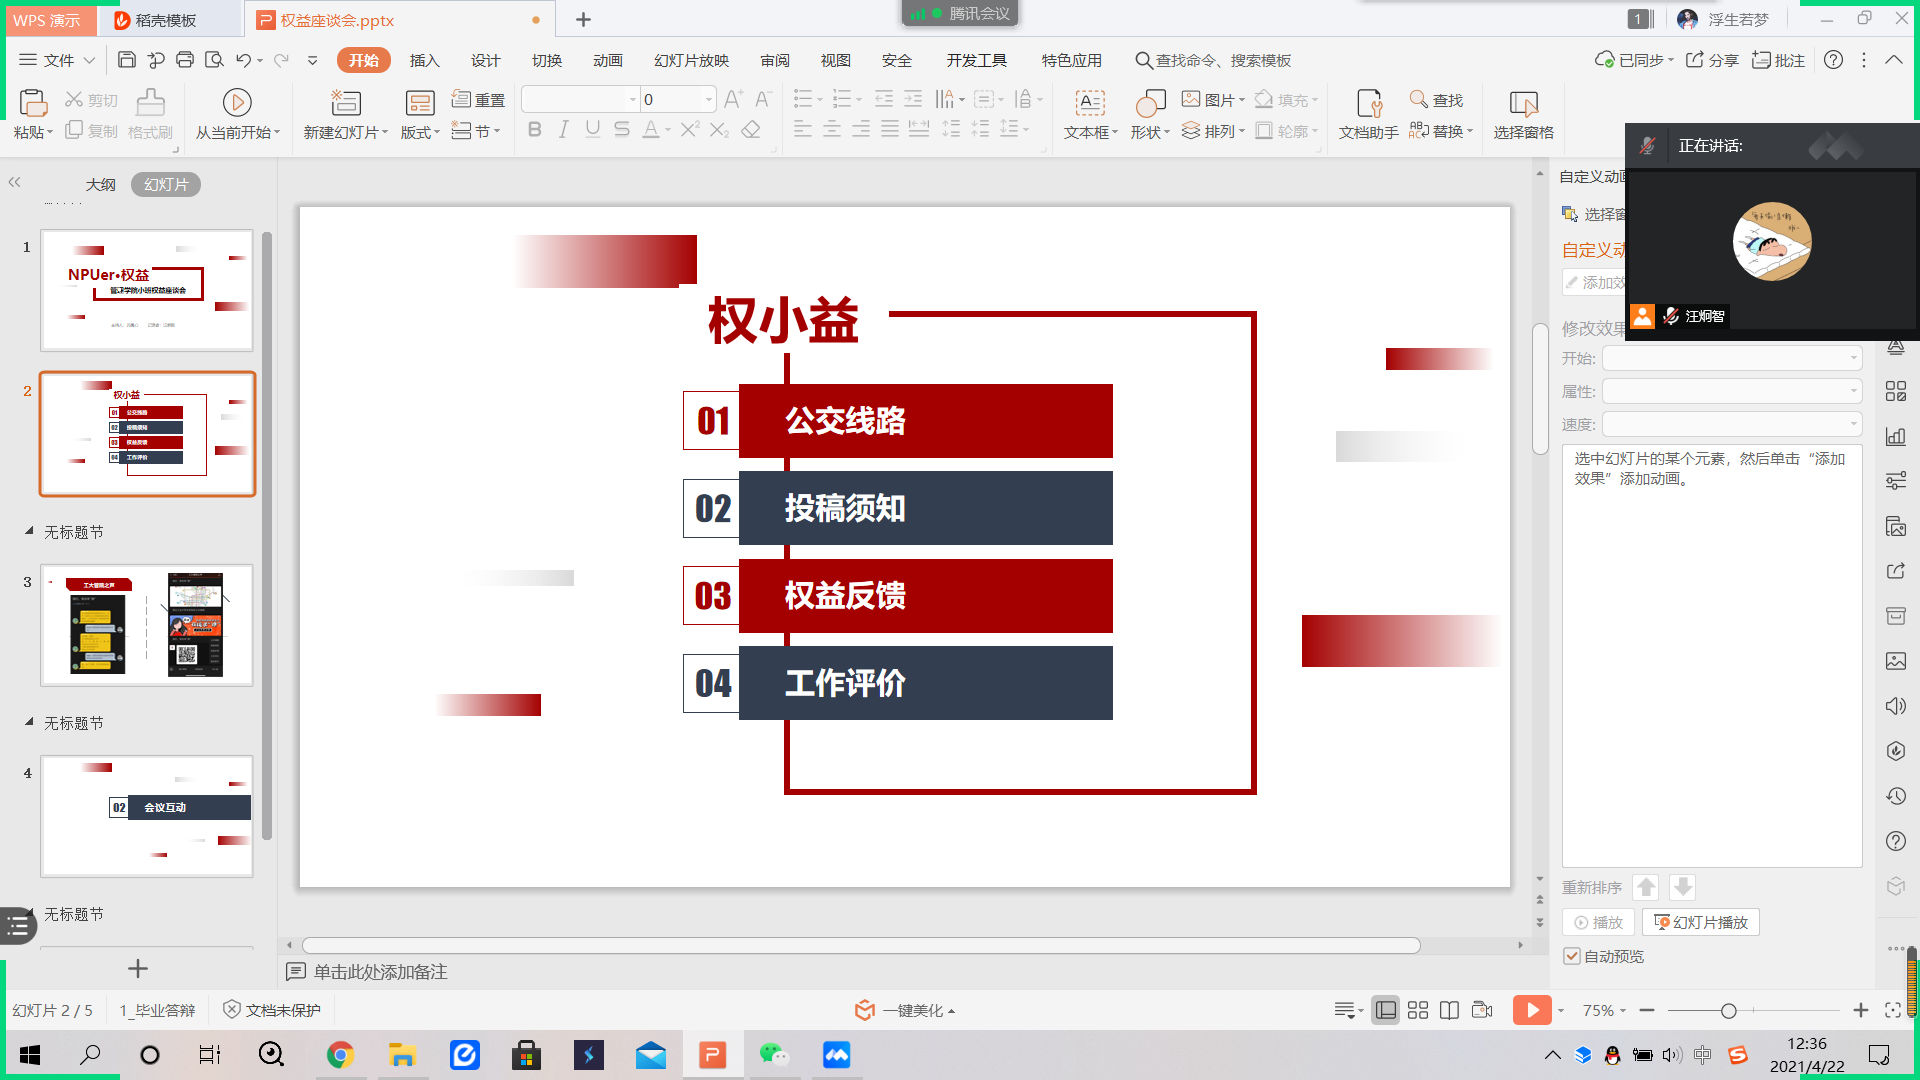The height and width of the screenshot is (1080, 1920).
Task: Click the 幻灯片播放 button in animation pane
Action: coord(1700,923)
